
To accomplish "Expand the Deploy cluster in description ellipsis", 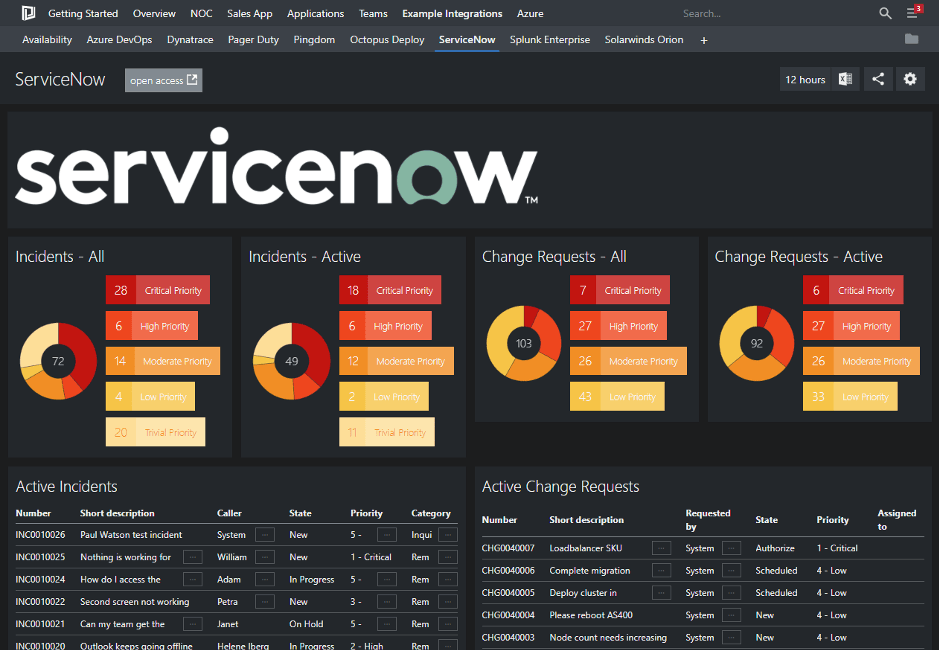I will point(661,592).
